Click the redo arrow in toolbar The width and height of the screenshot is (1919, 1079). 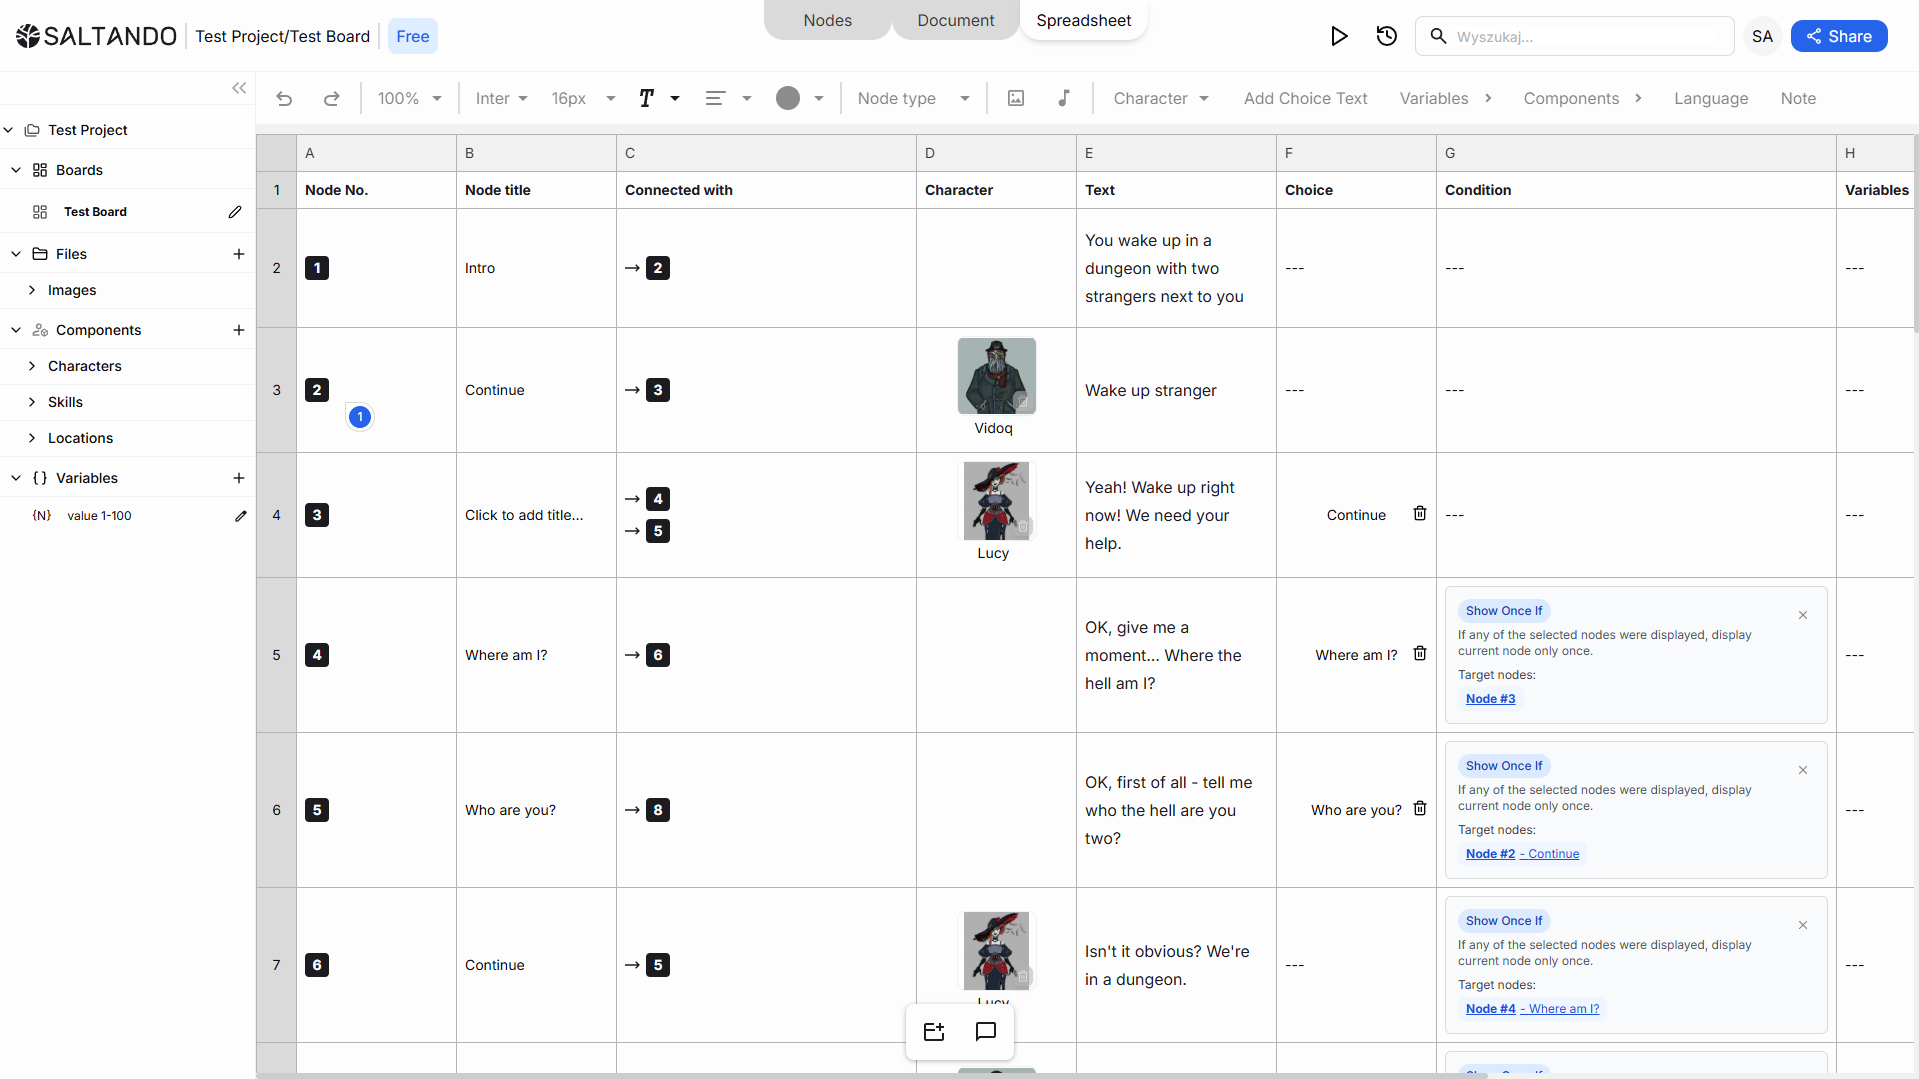332,98
